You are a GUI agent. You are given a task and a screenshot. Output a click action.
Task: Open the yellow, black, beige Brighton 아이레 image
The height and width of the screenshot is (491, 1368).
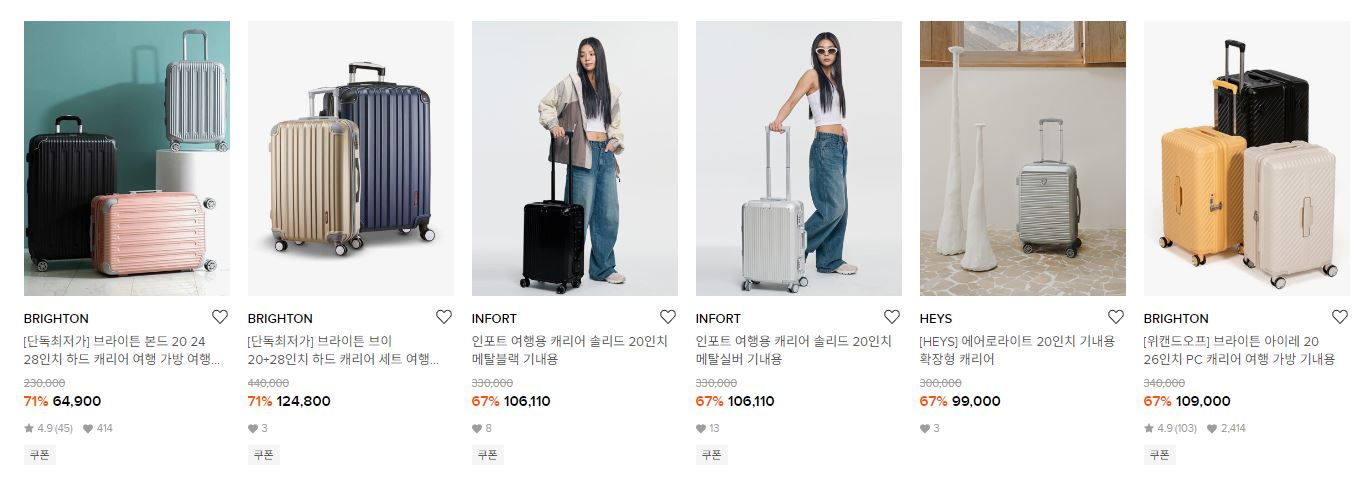[x=1247, y=158]
